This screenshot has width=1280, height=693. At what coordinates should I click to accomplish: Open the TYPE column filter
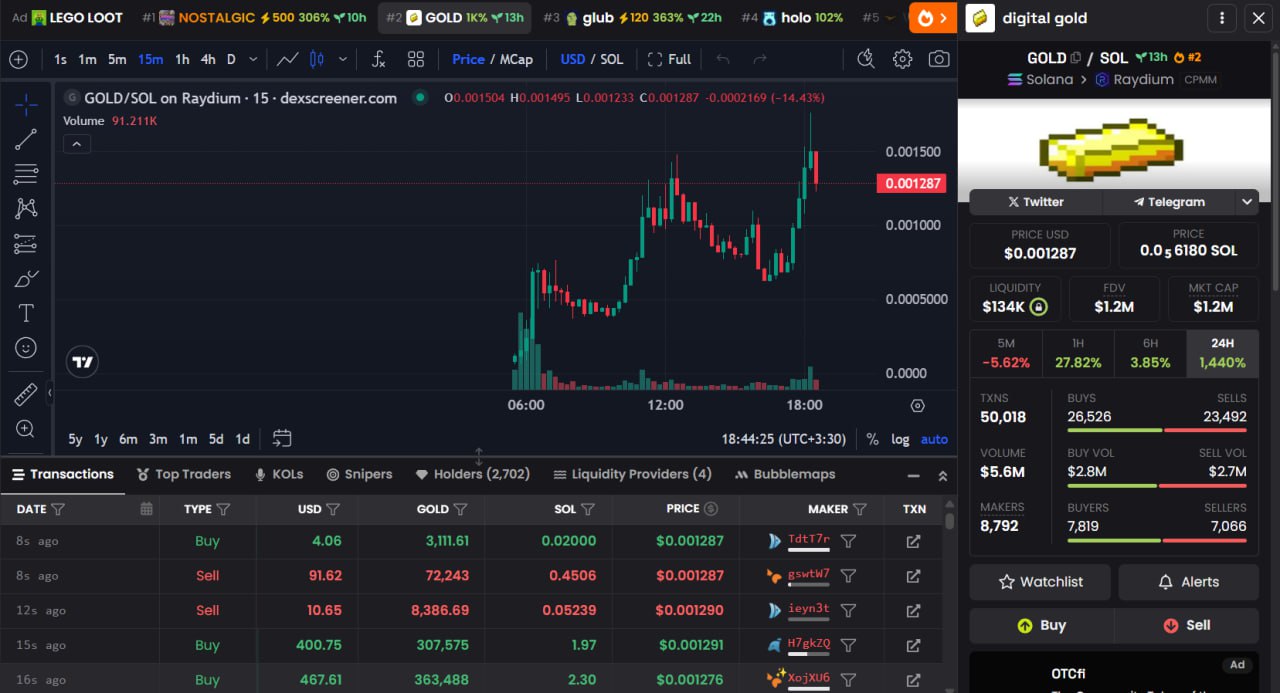coord(223,509)
